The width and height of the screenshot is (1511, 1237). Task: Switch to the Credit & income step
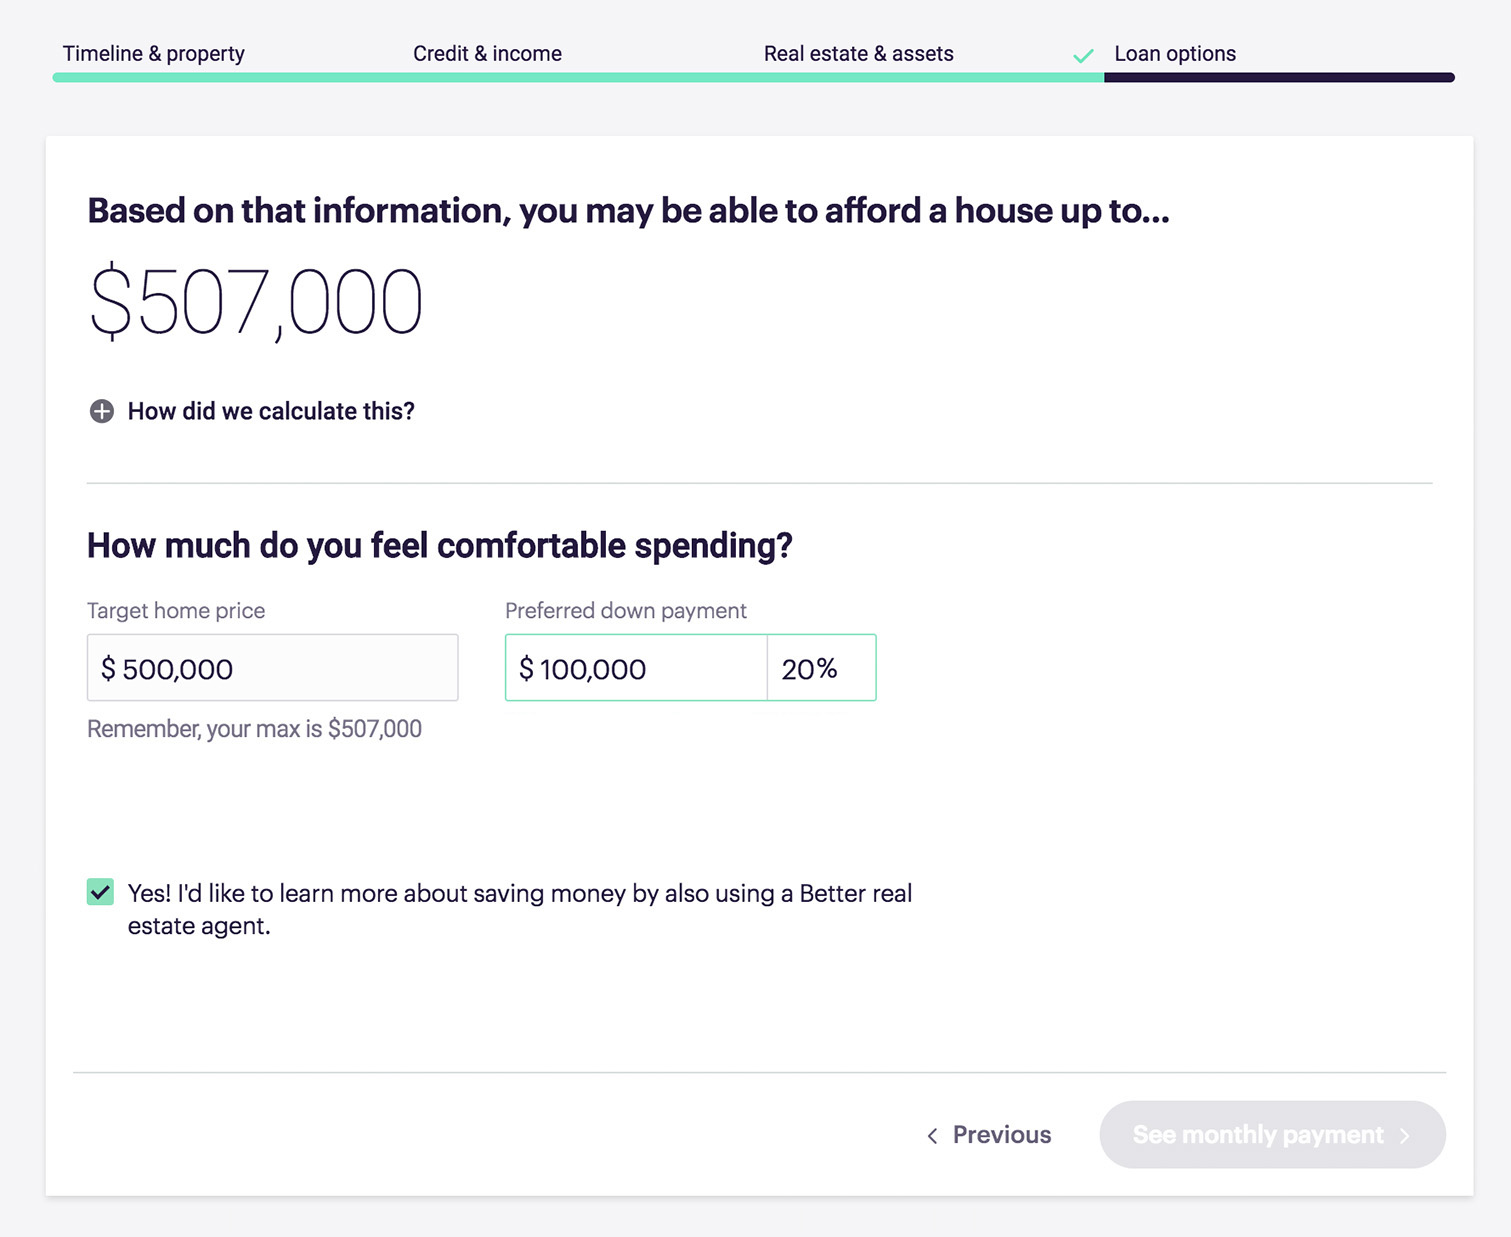(487, 54)
